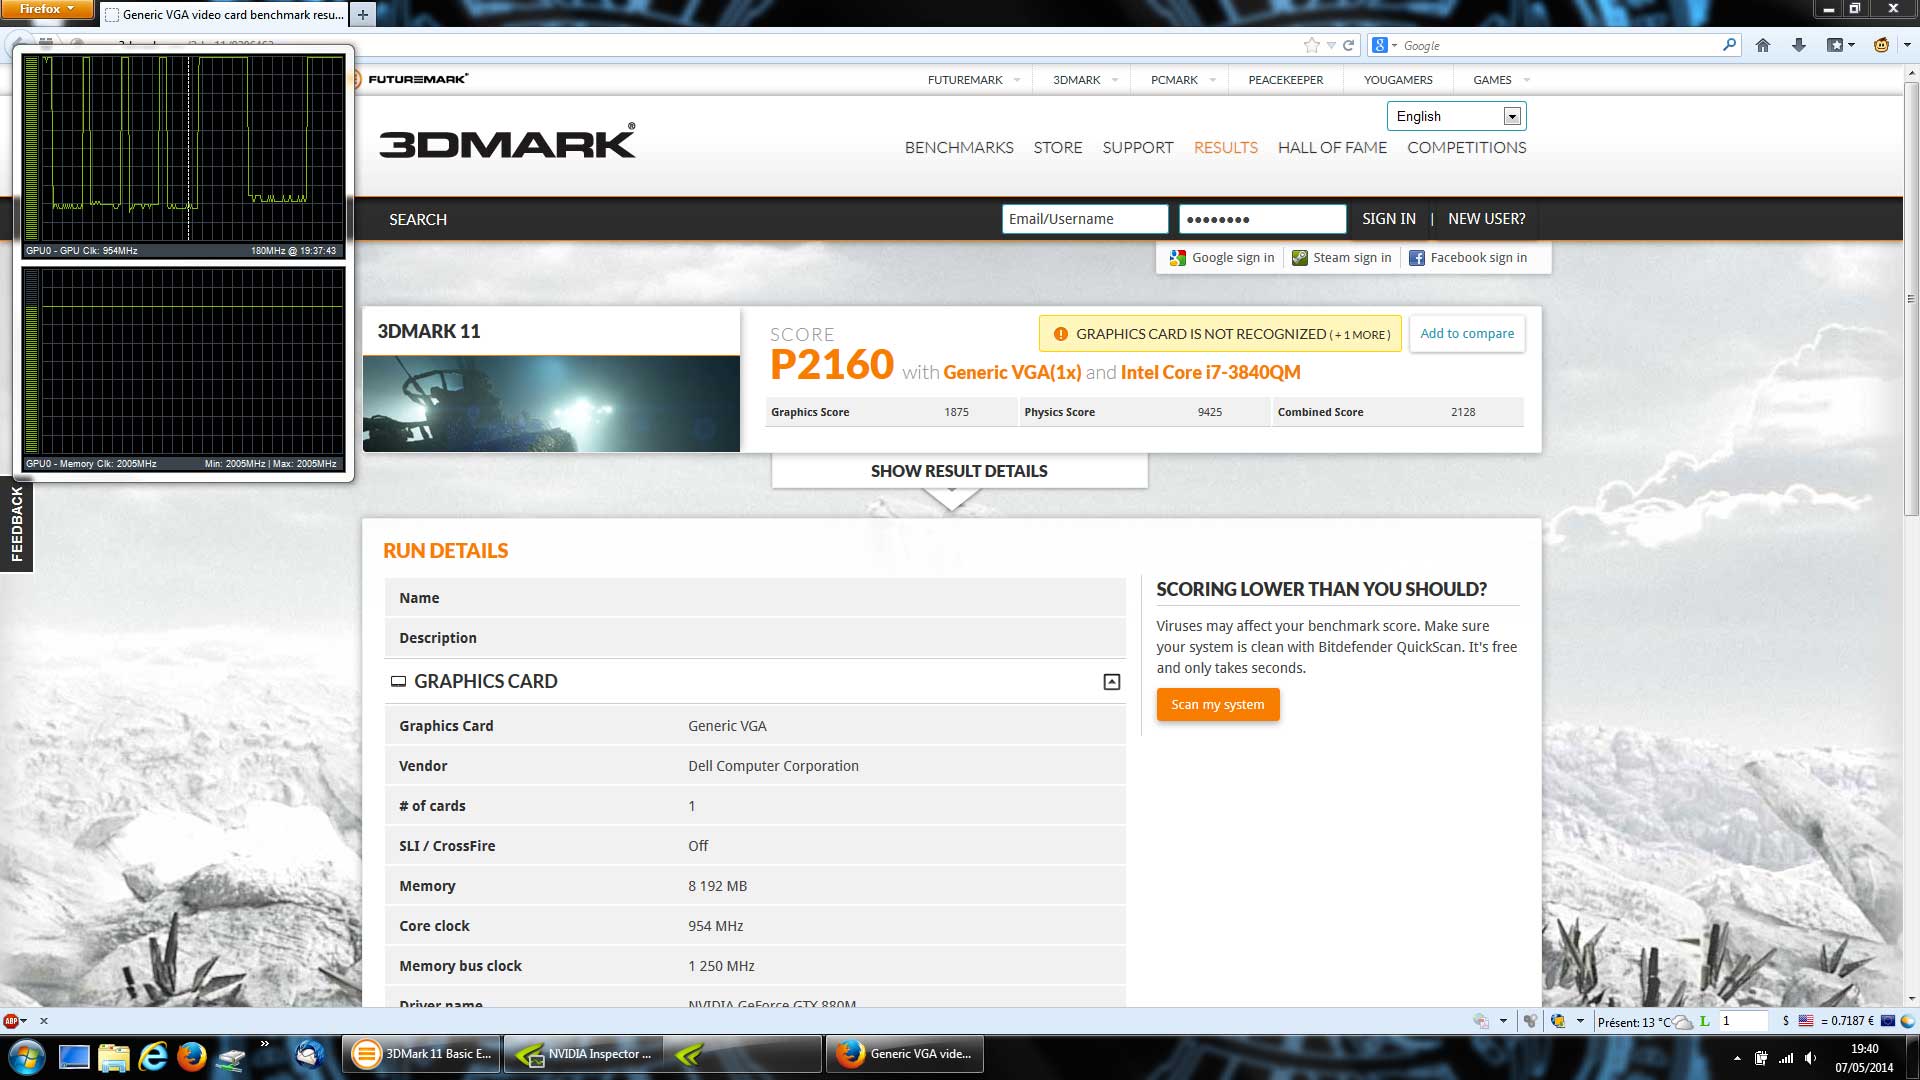This screenshot has width=1920, height=1080.
Task: Launch Thunderbird from taskbar
Action: tap(309, 1055)
